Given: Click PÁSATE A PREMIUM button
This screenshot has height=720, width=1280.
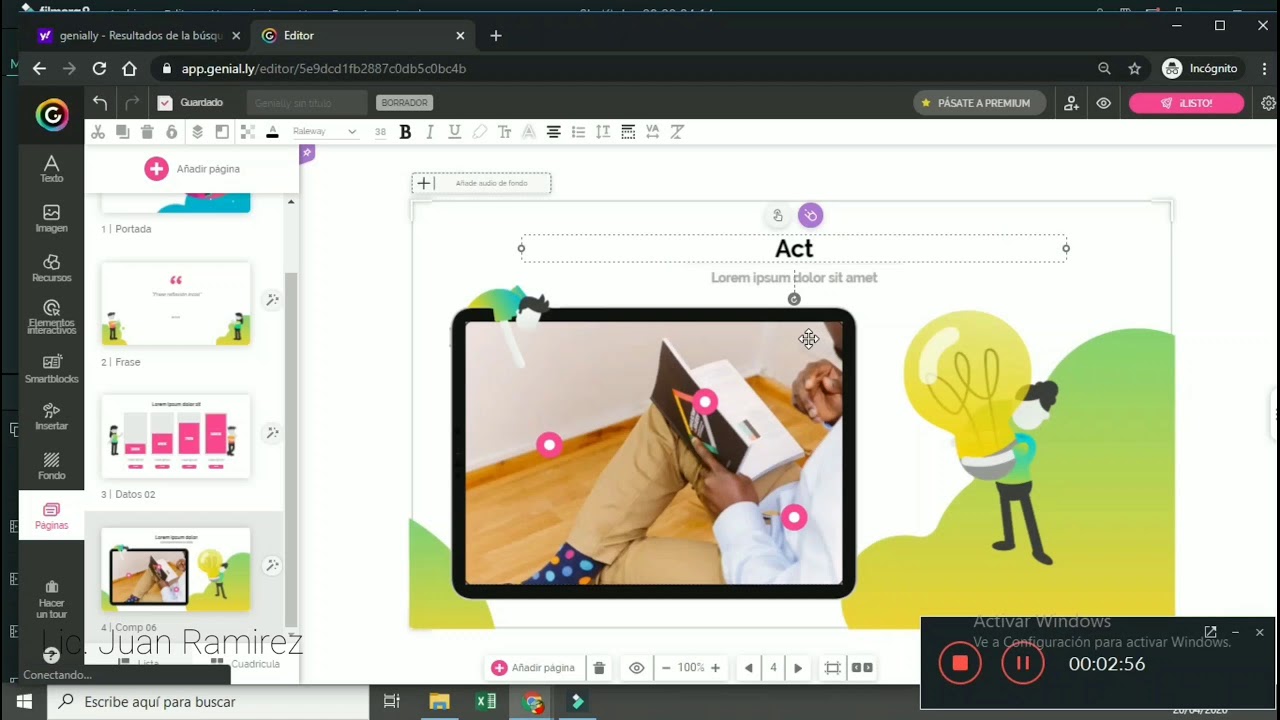Looking at the screenshot, I should click(x=979, y=103).
